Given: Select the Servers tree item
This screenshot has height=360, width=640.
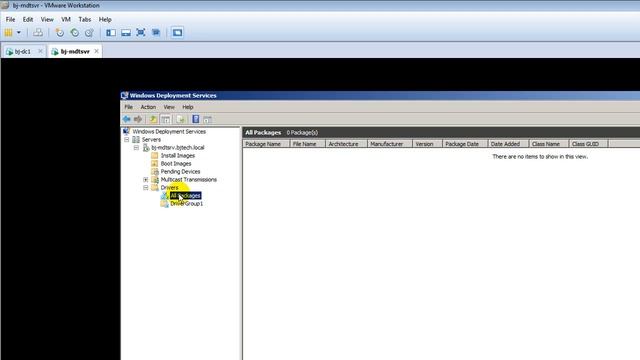Looking at the screenshot, I should coord(151,140).
